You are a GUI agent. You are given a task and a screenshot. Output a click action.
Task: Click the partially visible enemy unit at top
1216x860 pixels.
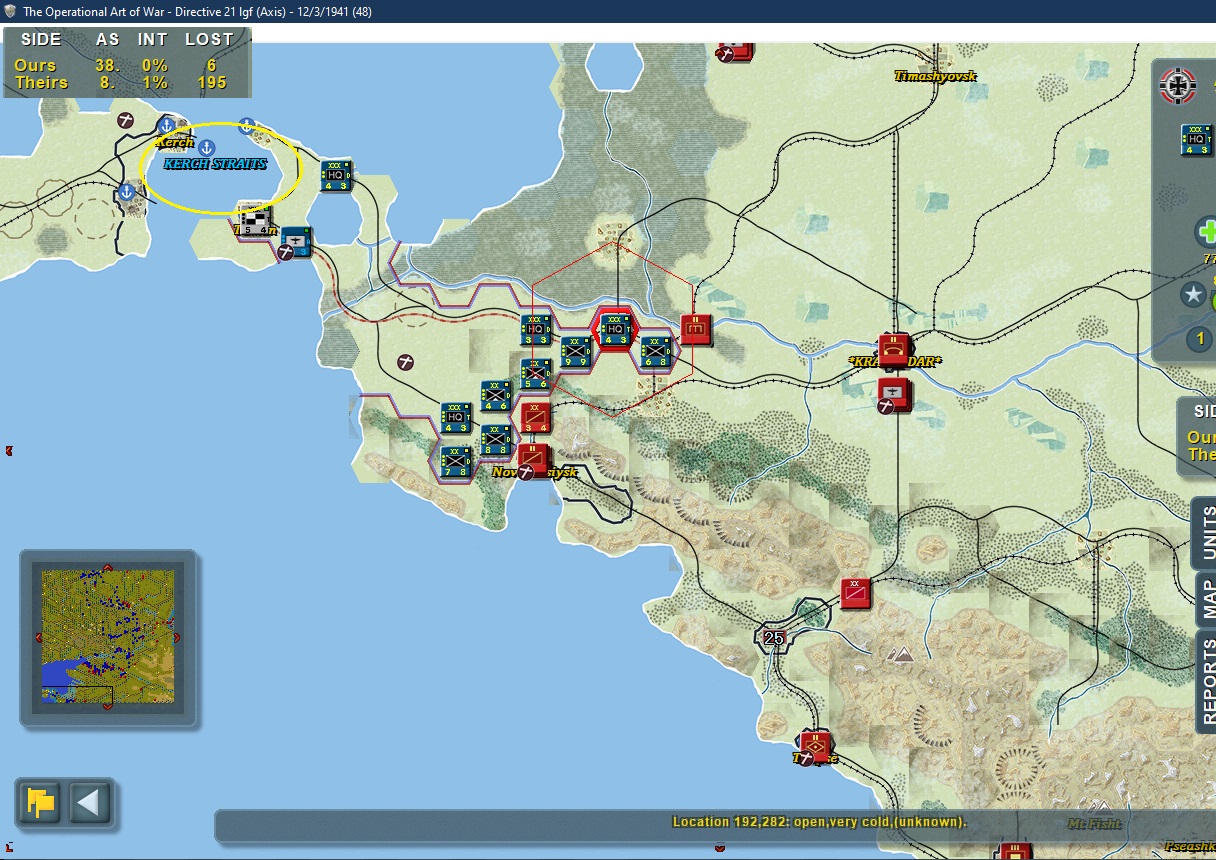coord(735,50)
